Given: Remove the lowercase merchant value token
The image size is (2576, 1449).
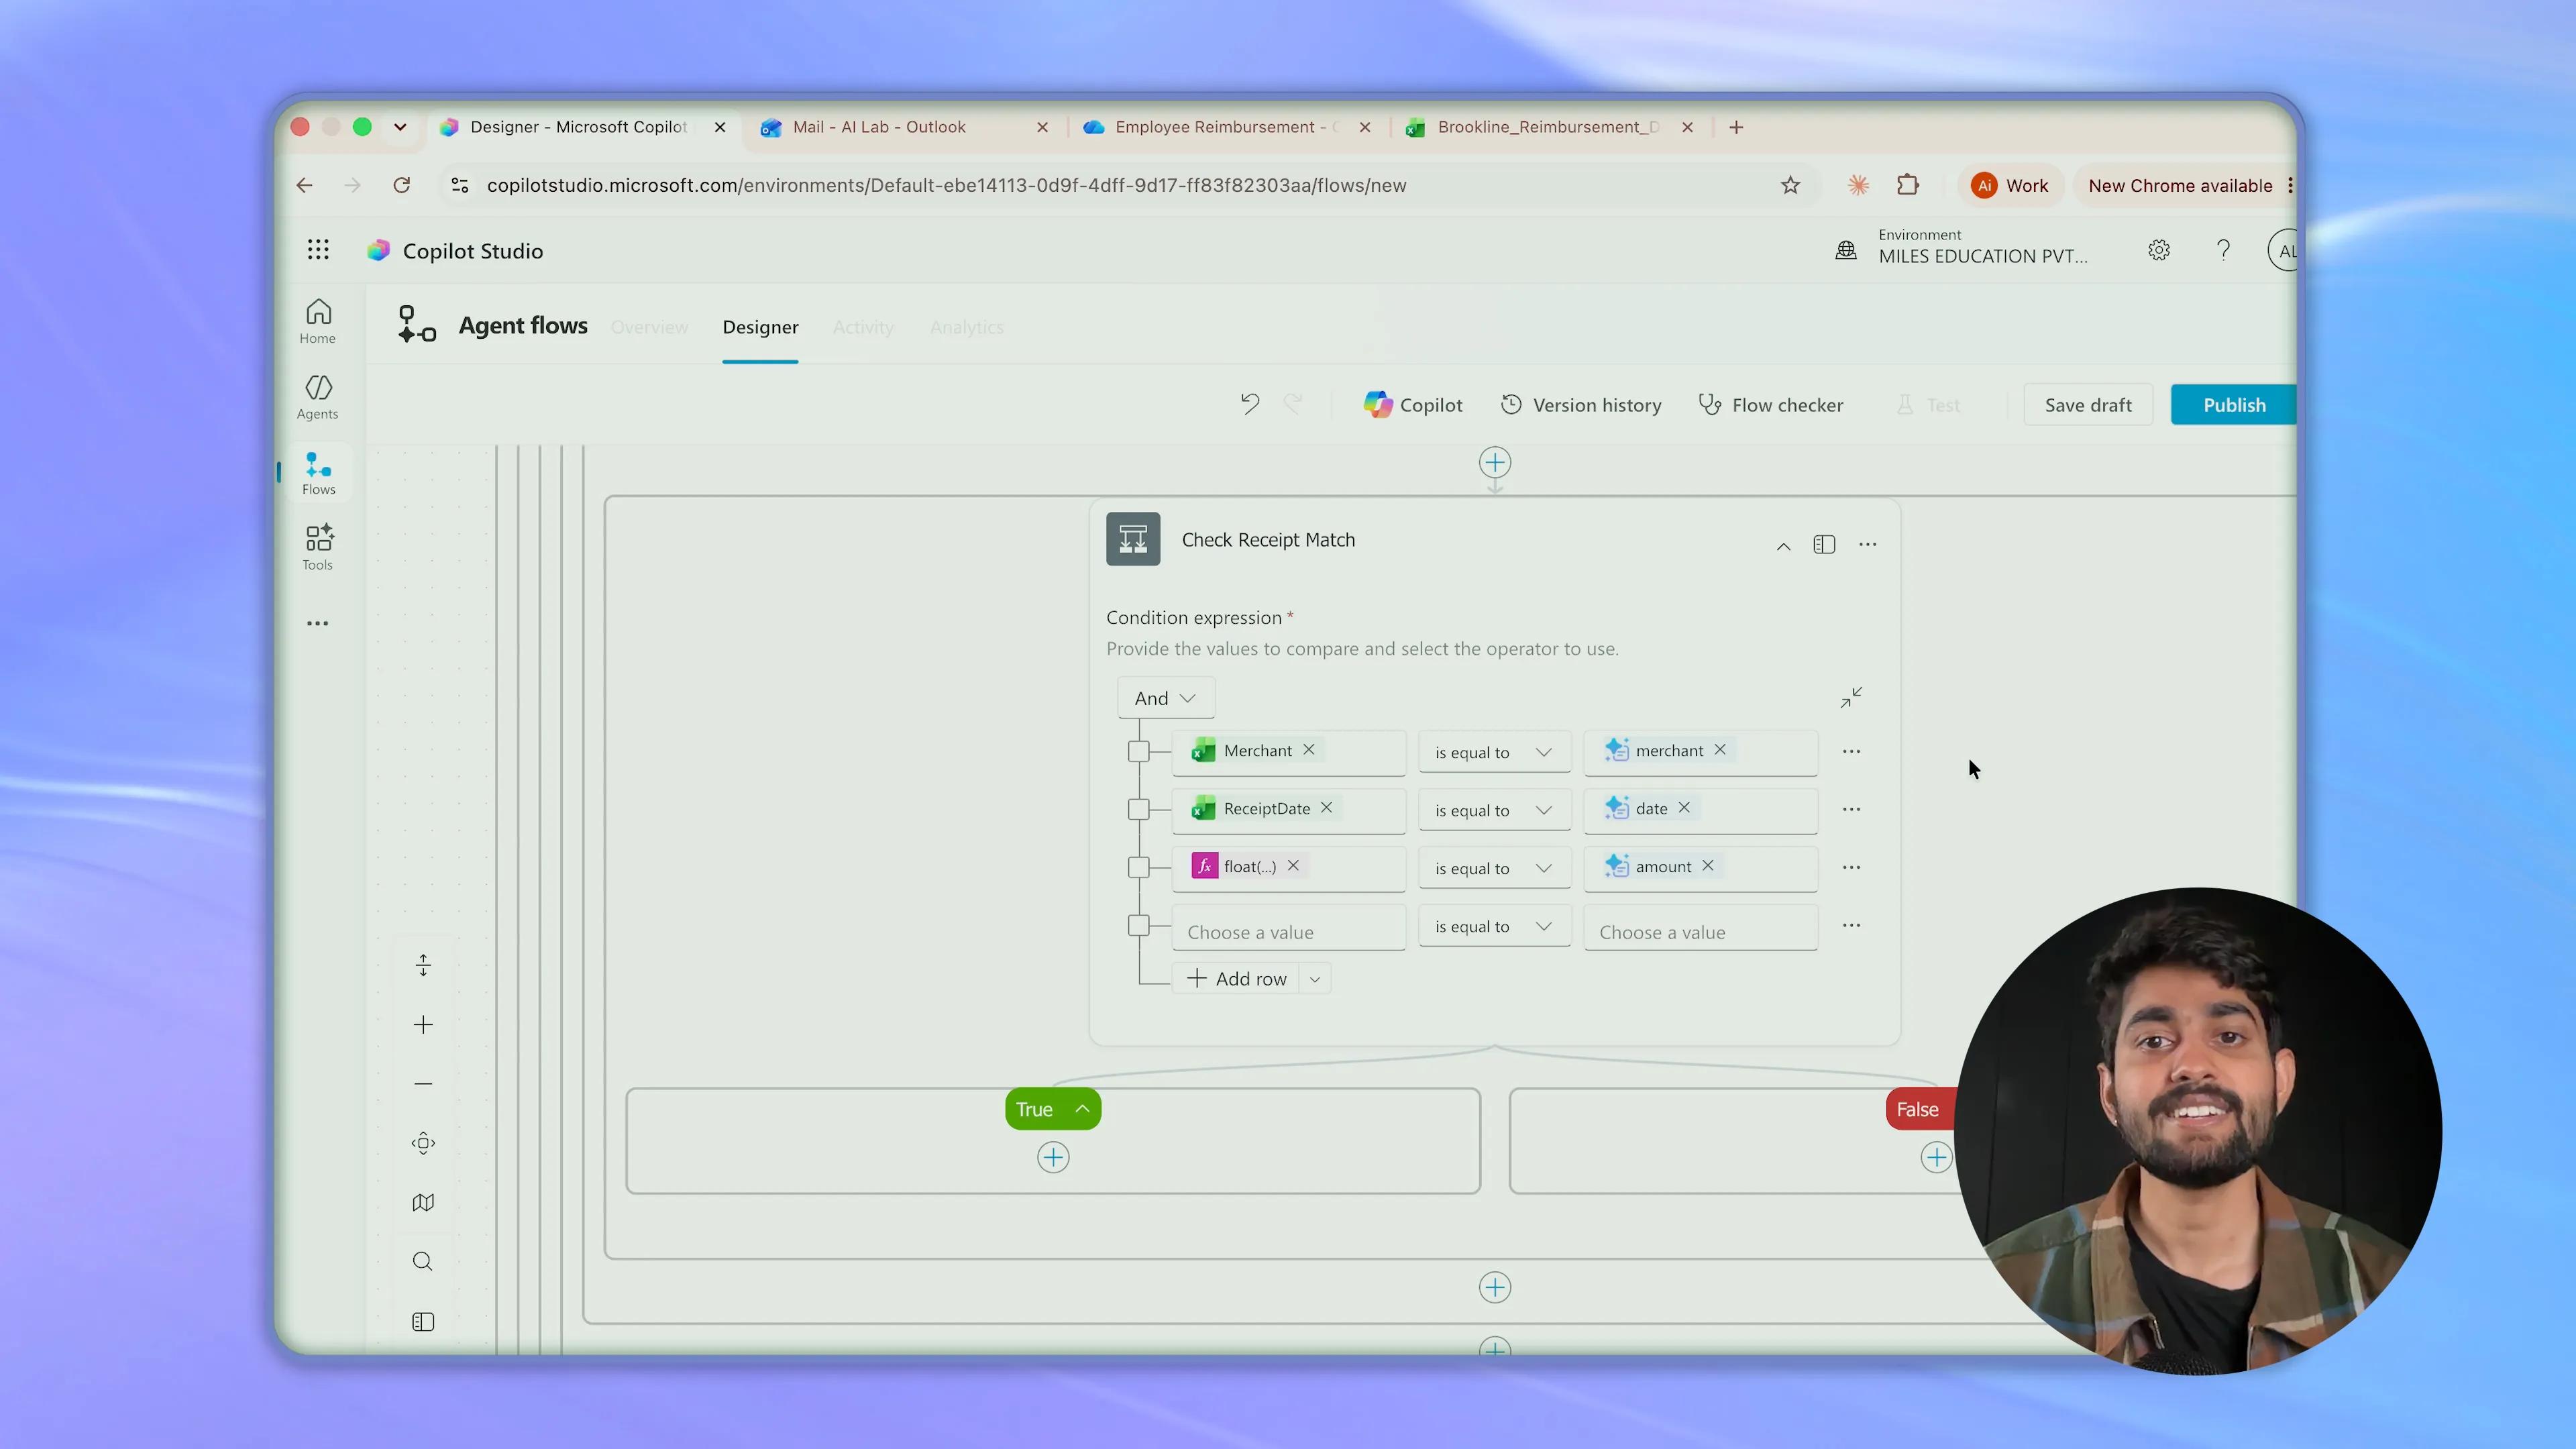Looking at the screenshot, I should pos(1720,749).
